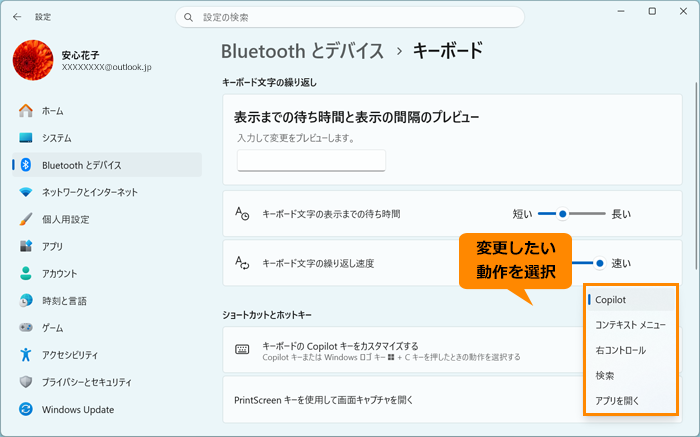Open the 安心花子 profile picture
This screenshot has height=437, width=700.
pos(33,60)
